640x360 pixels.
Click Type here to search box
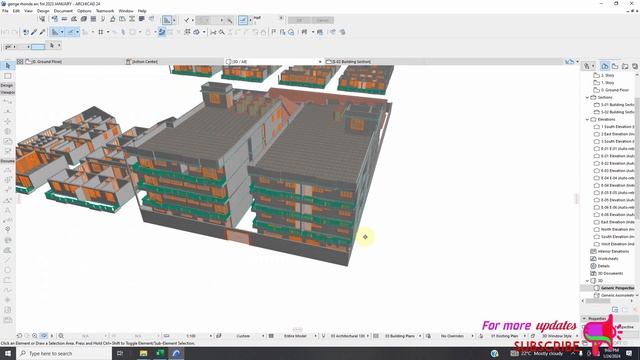tap(64, 353)
